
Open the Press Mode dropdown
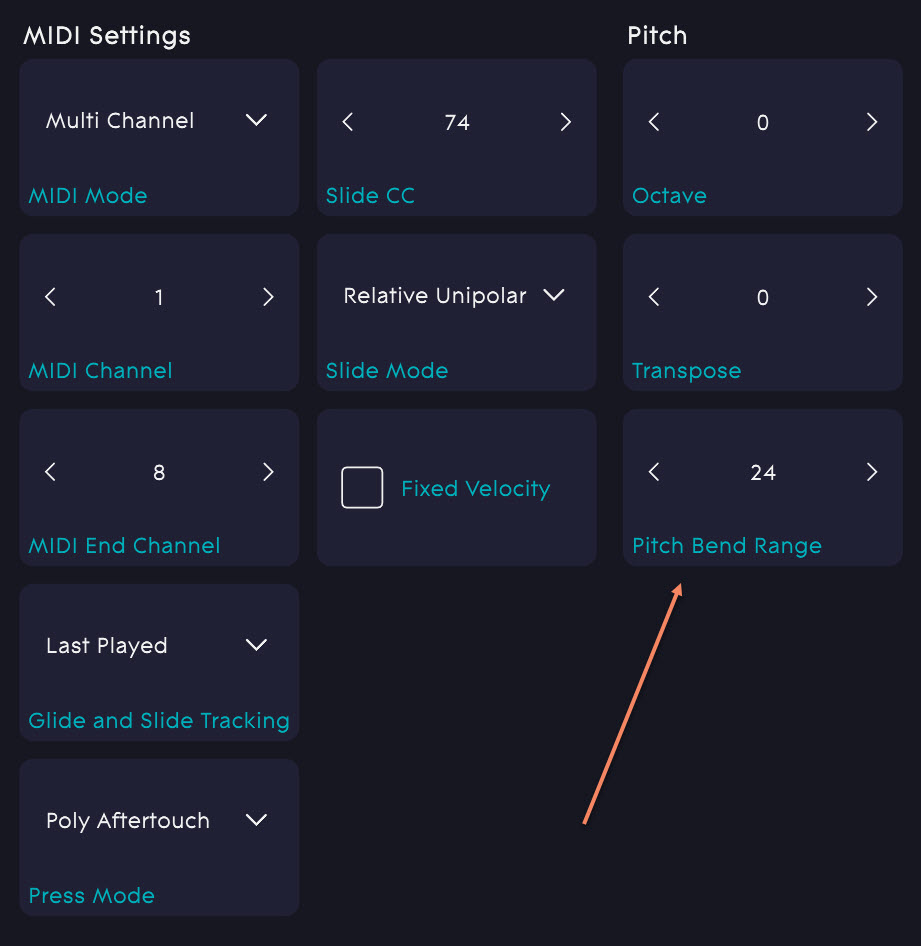click(256, 820)
